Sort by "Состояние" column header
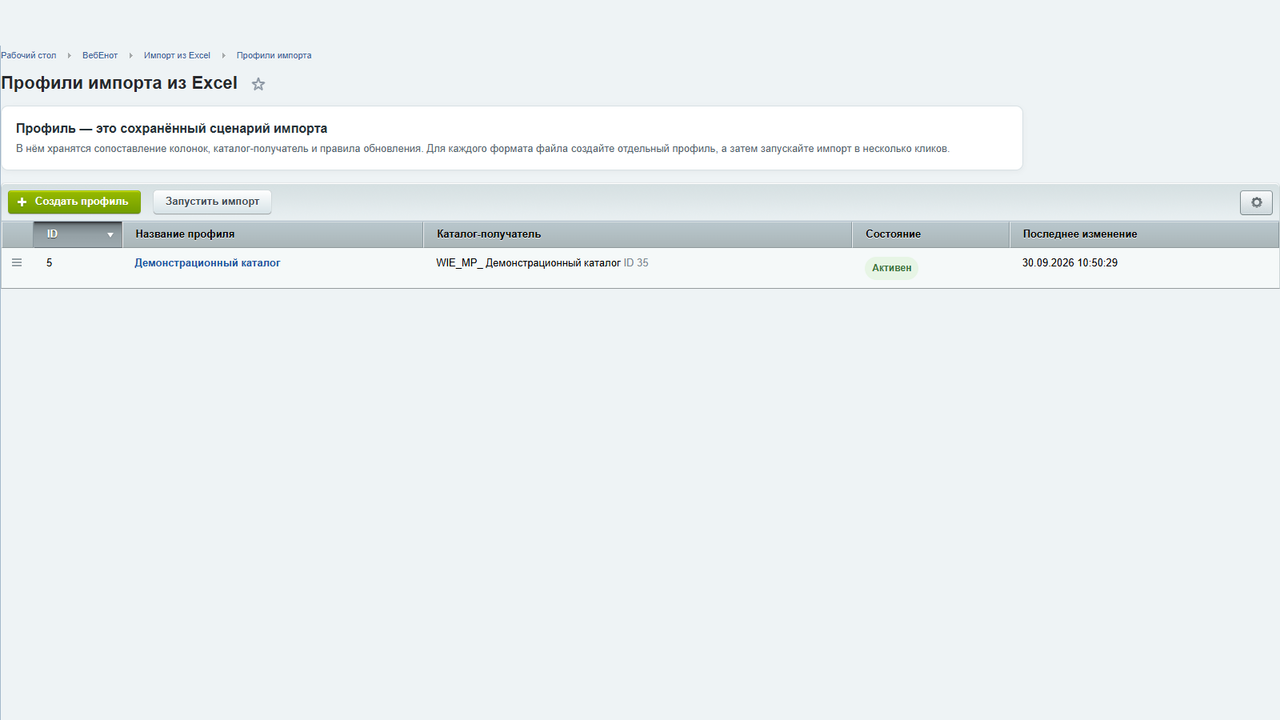1280x720 pixels. click(931, 234)
